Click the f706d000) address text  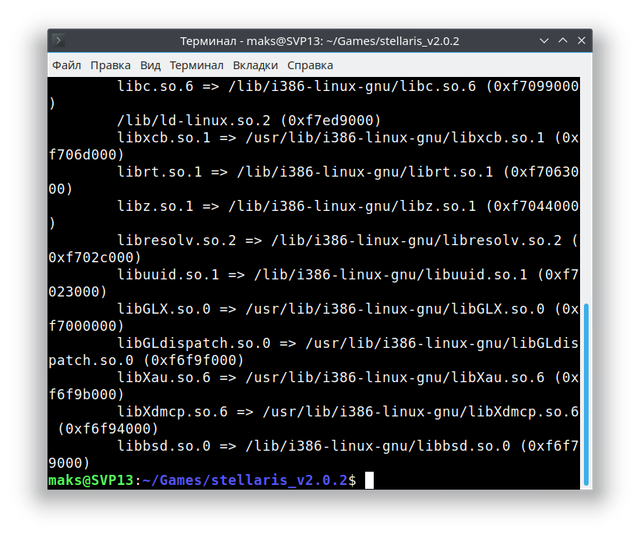pos(86,155)
